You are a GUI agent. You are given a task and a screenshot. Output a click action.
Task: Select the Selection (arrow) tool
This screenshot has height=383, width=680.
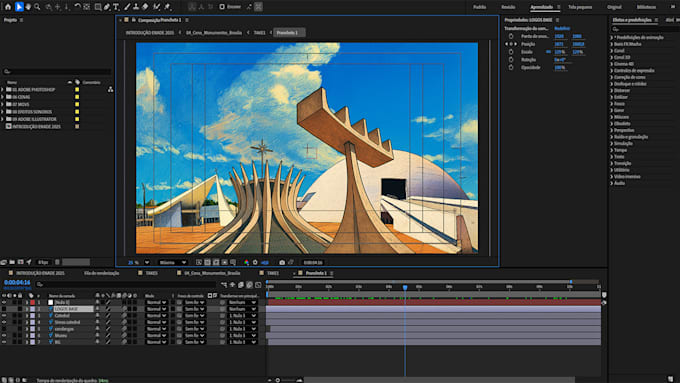click(x=19, y=7)
